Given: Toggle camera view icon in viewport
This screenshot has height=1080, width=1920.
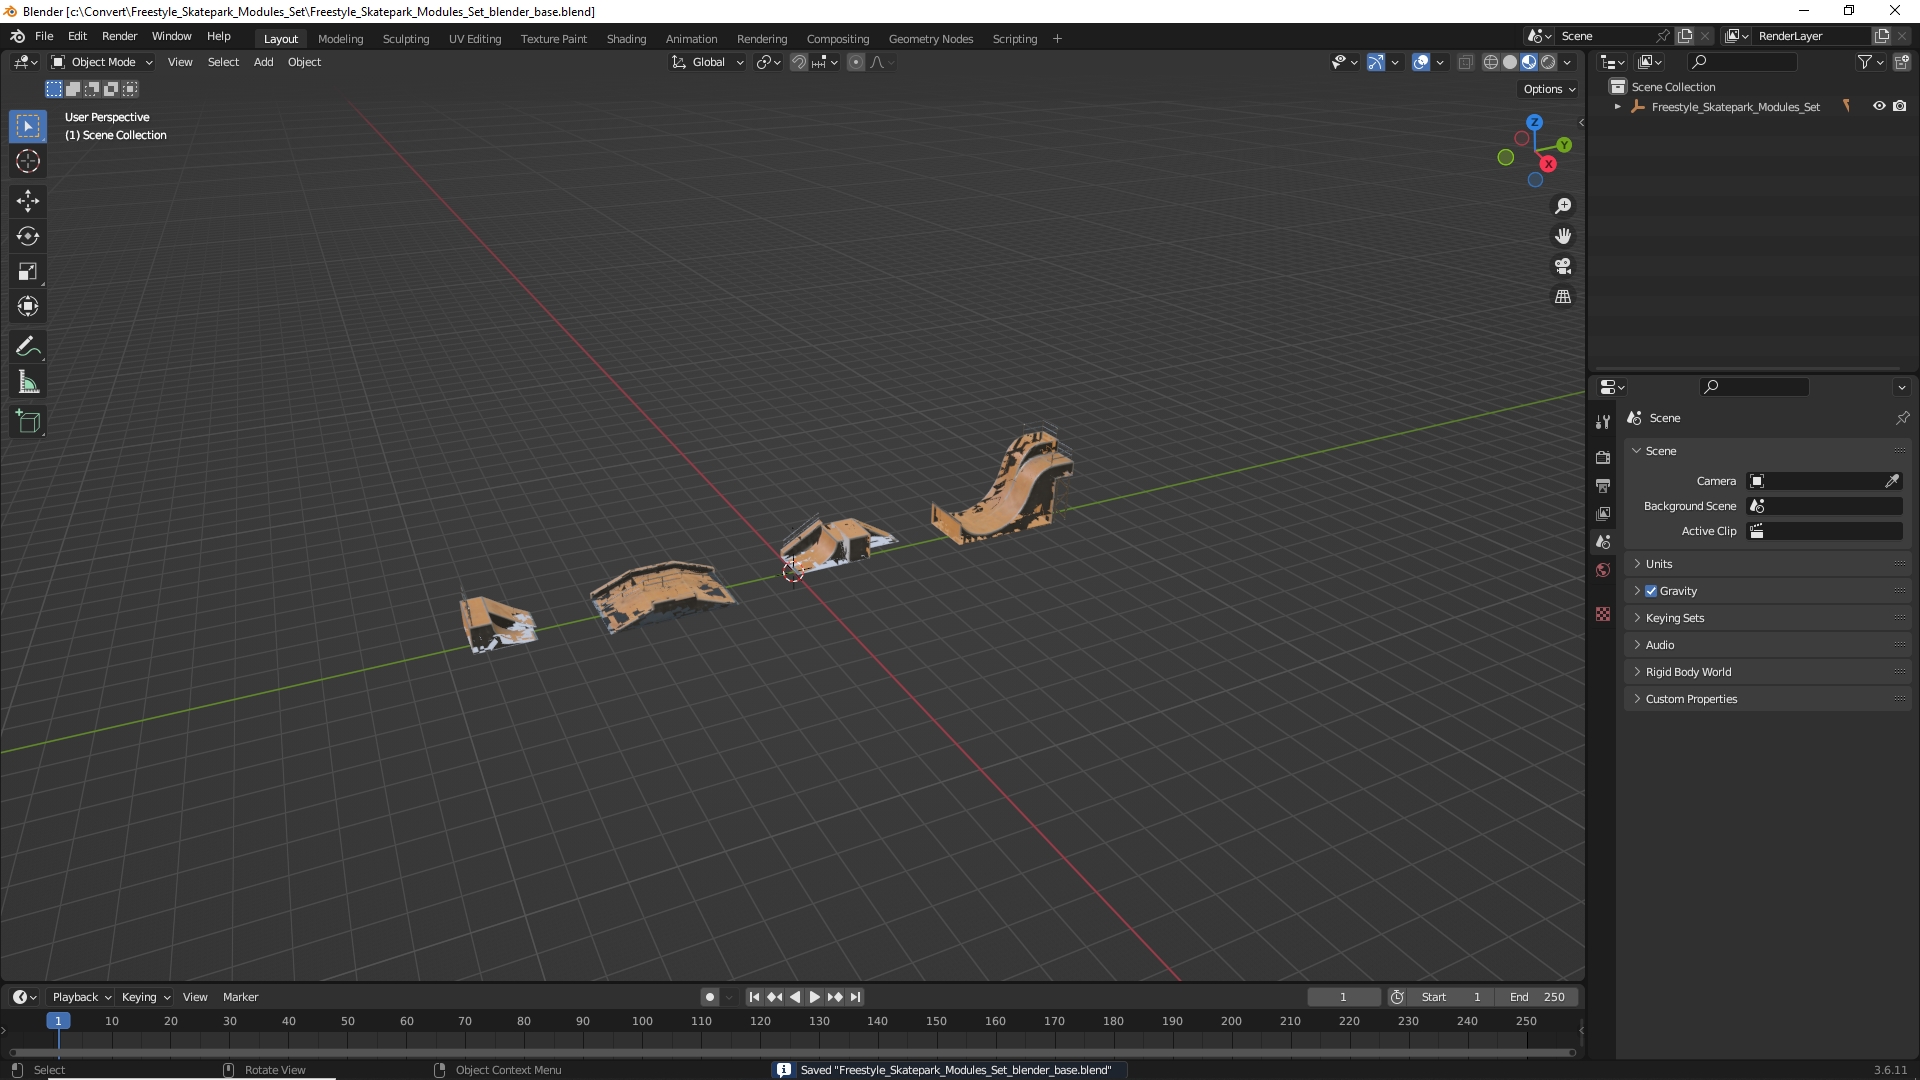Looking at the screenshot, I should point(1563,266).
